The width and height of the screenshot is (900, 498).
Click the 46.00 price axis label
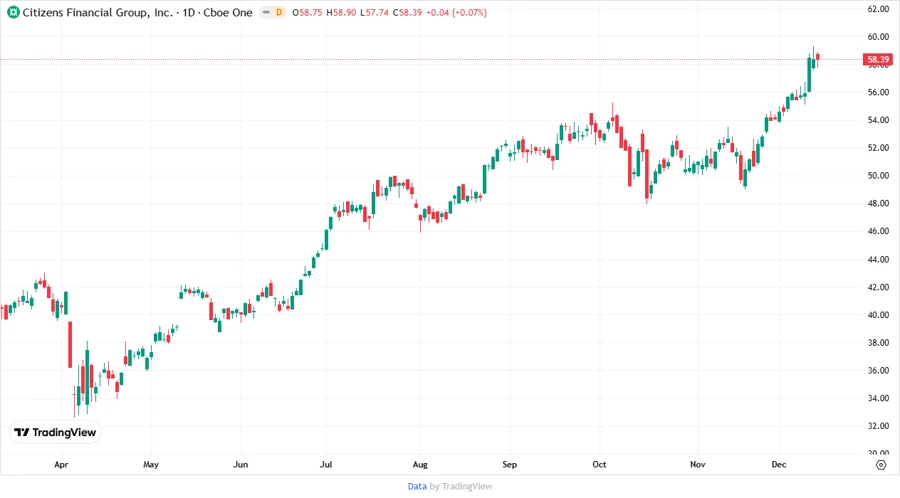click(878, 231)
